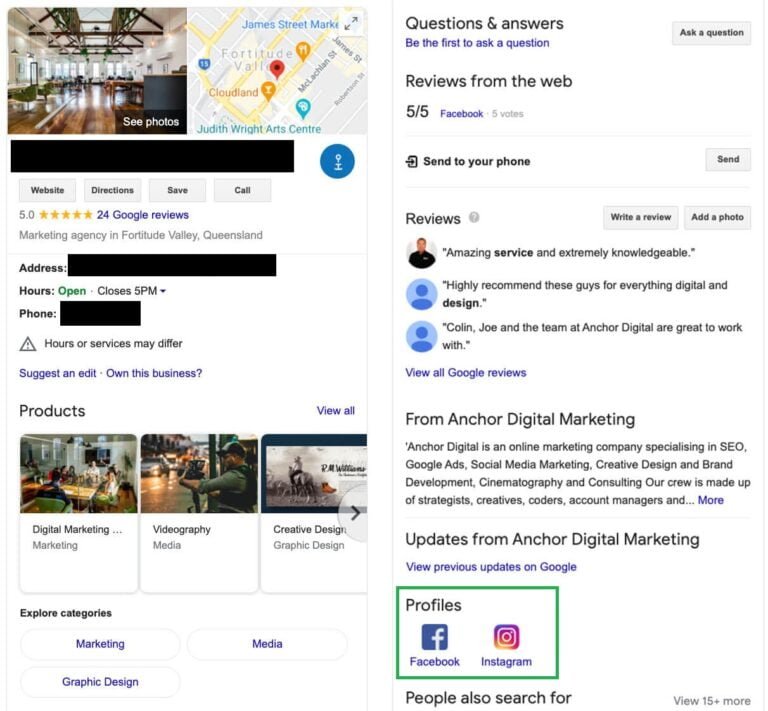The width and height of the screenshot is (768, 711).
Task: Click the 'Amazing service' review snippet
Action: 569,253
